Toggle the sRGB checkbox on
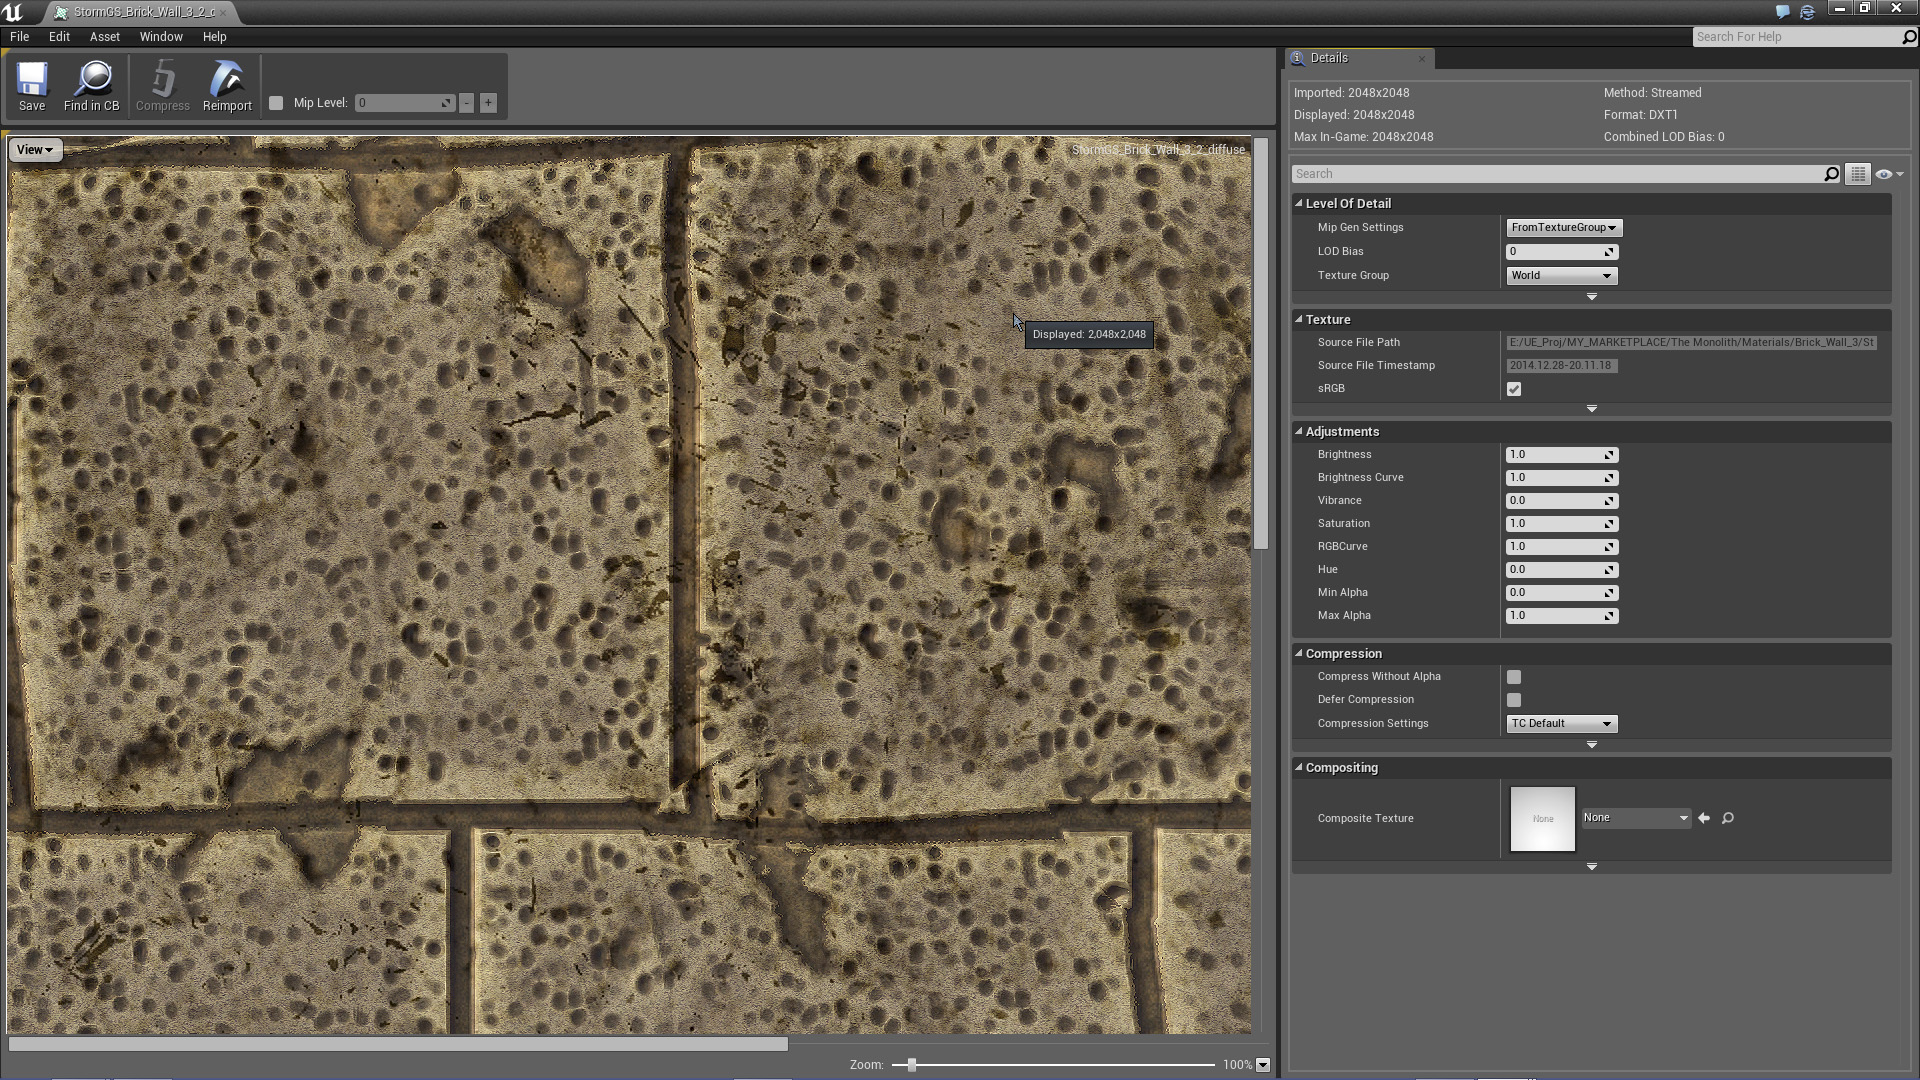The height and width of the screenshot is (1080, 1920). click(1514, 388)
